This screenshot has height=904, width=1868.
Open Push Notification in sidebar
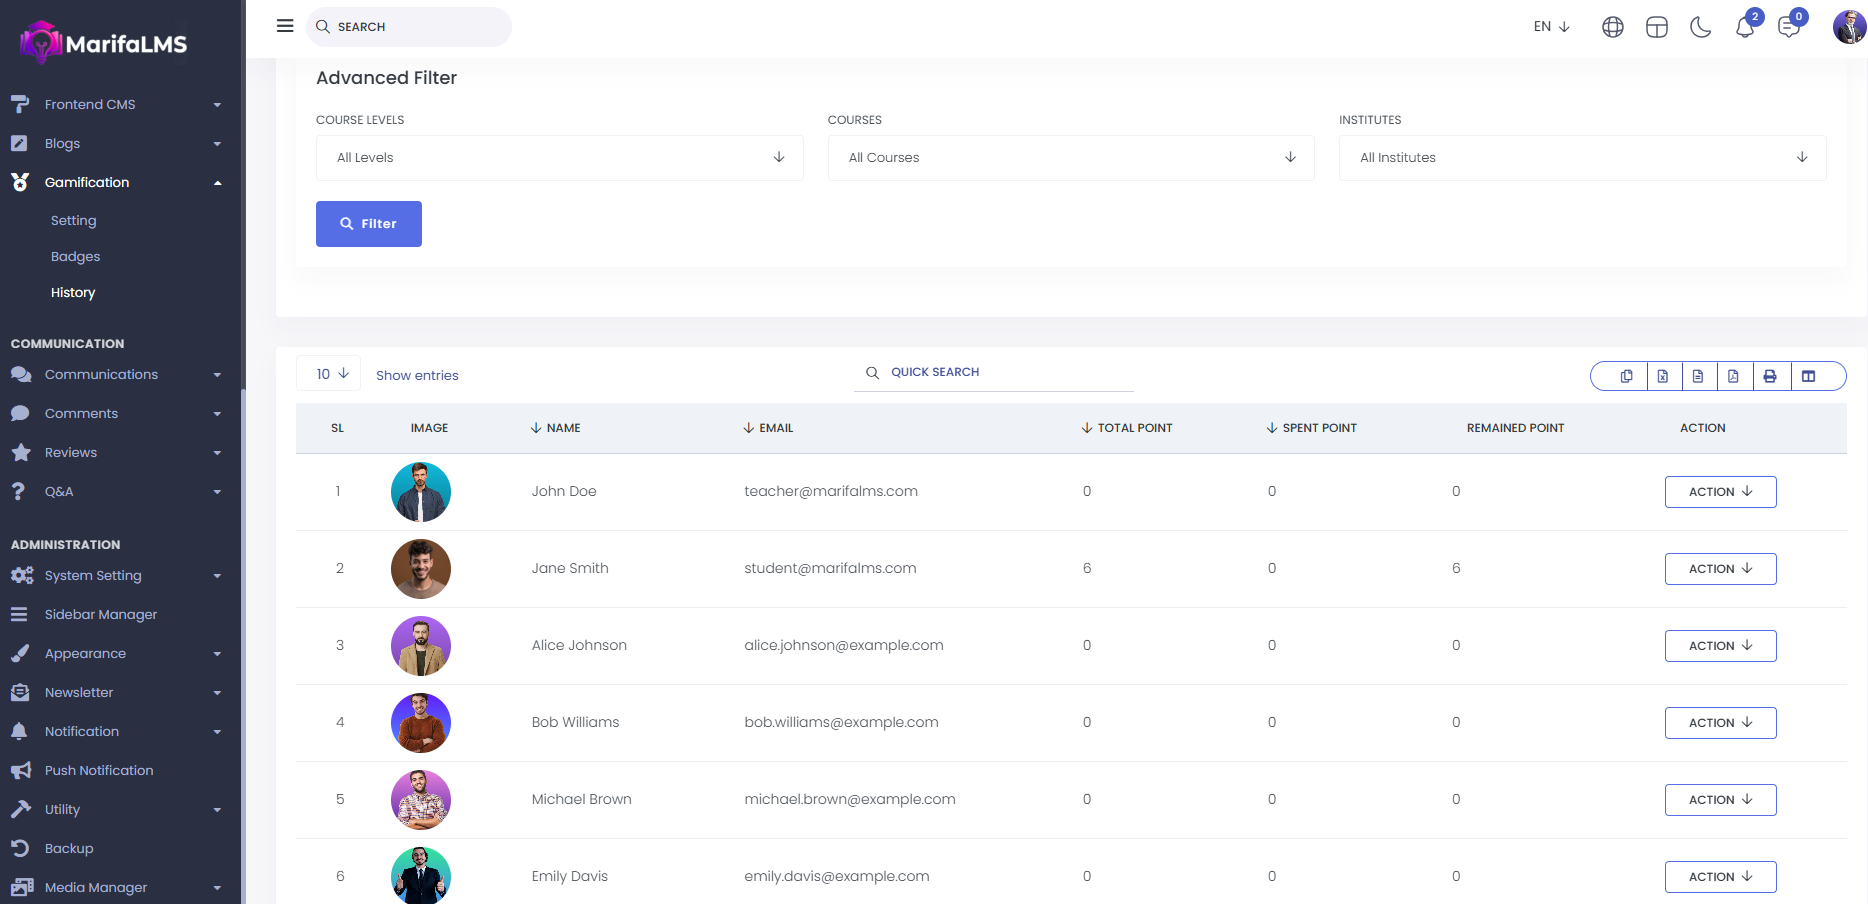[99, 771]
